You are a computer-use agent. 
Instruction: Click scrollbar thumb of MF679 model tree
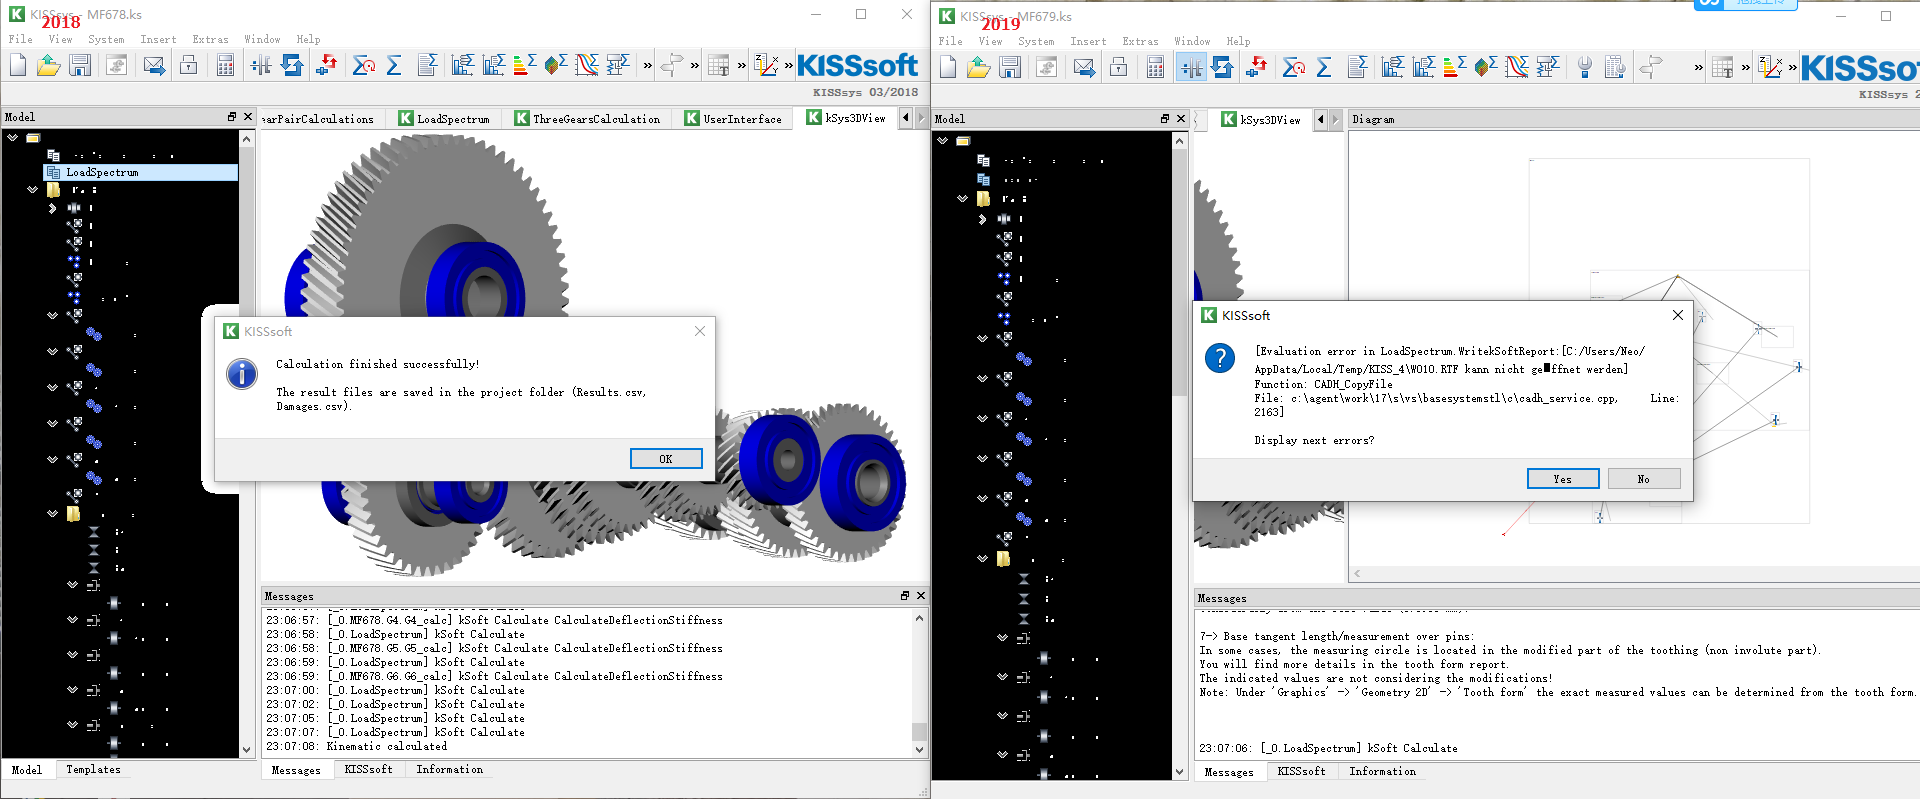tap(1180, 272)
